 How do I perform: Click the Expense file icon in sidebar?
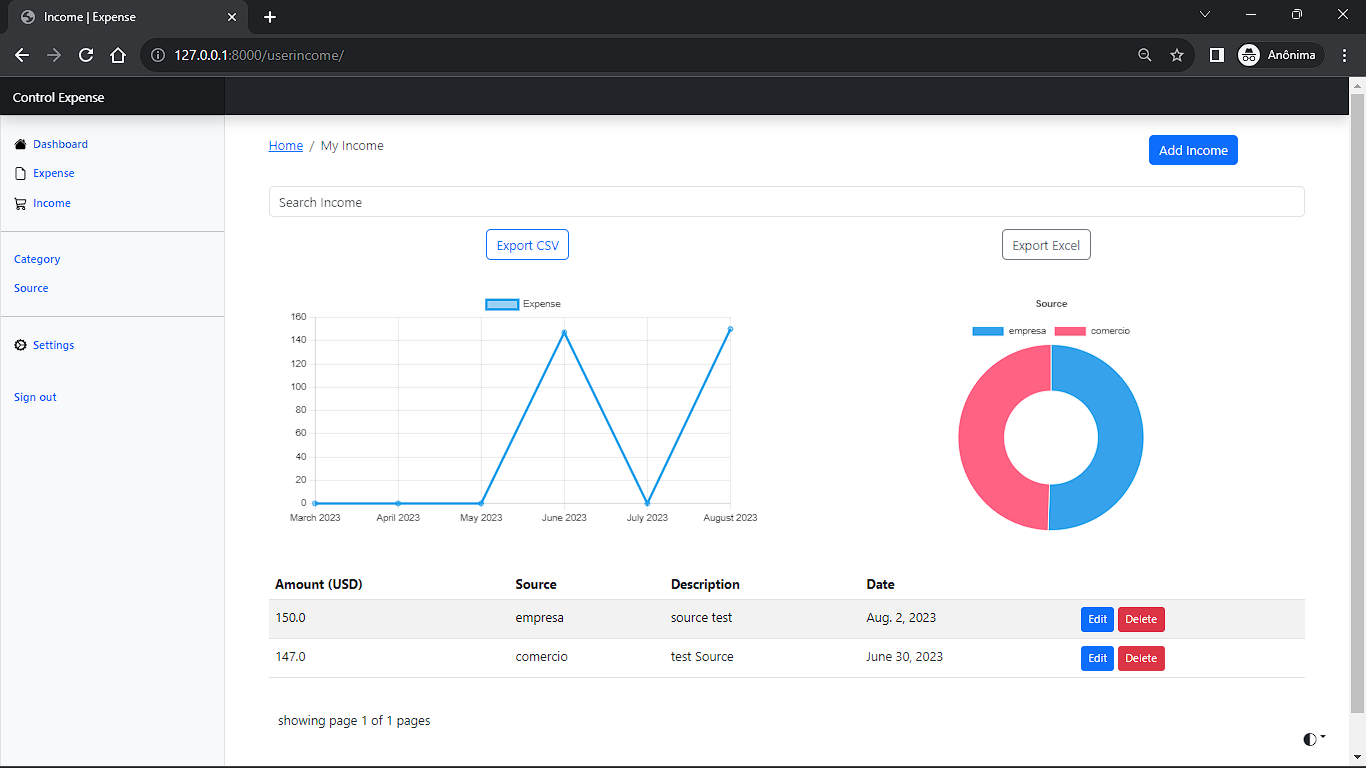(x=20, y=173)
